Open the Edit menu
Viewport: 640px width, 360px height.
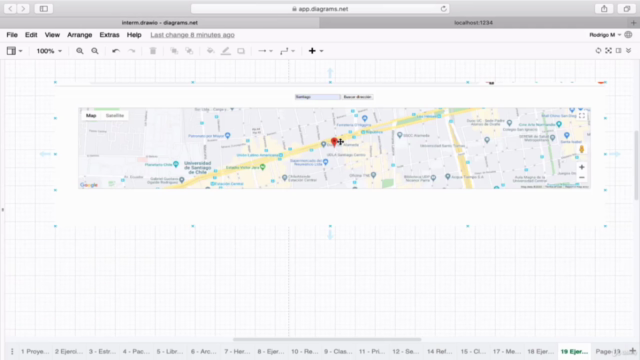31,35
